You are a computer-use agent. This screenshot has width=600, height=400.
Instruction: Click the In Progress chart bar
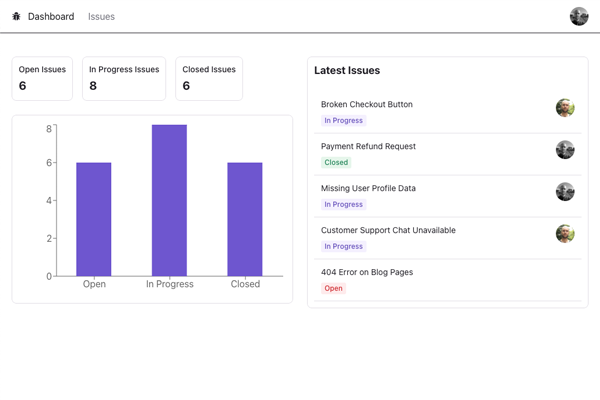tap(169, 200)
